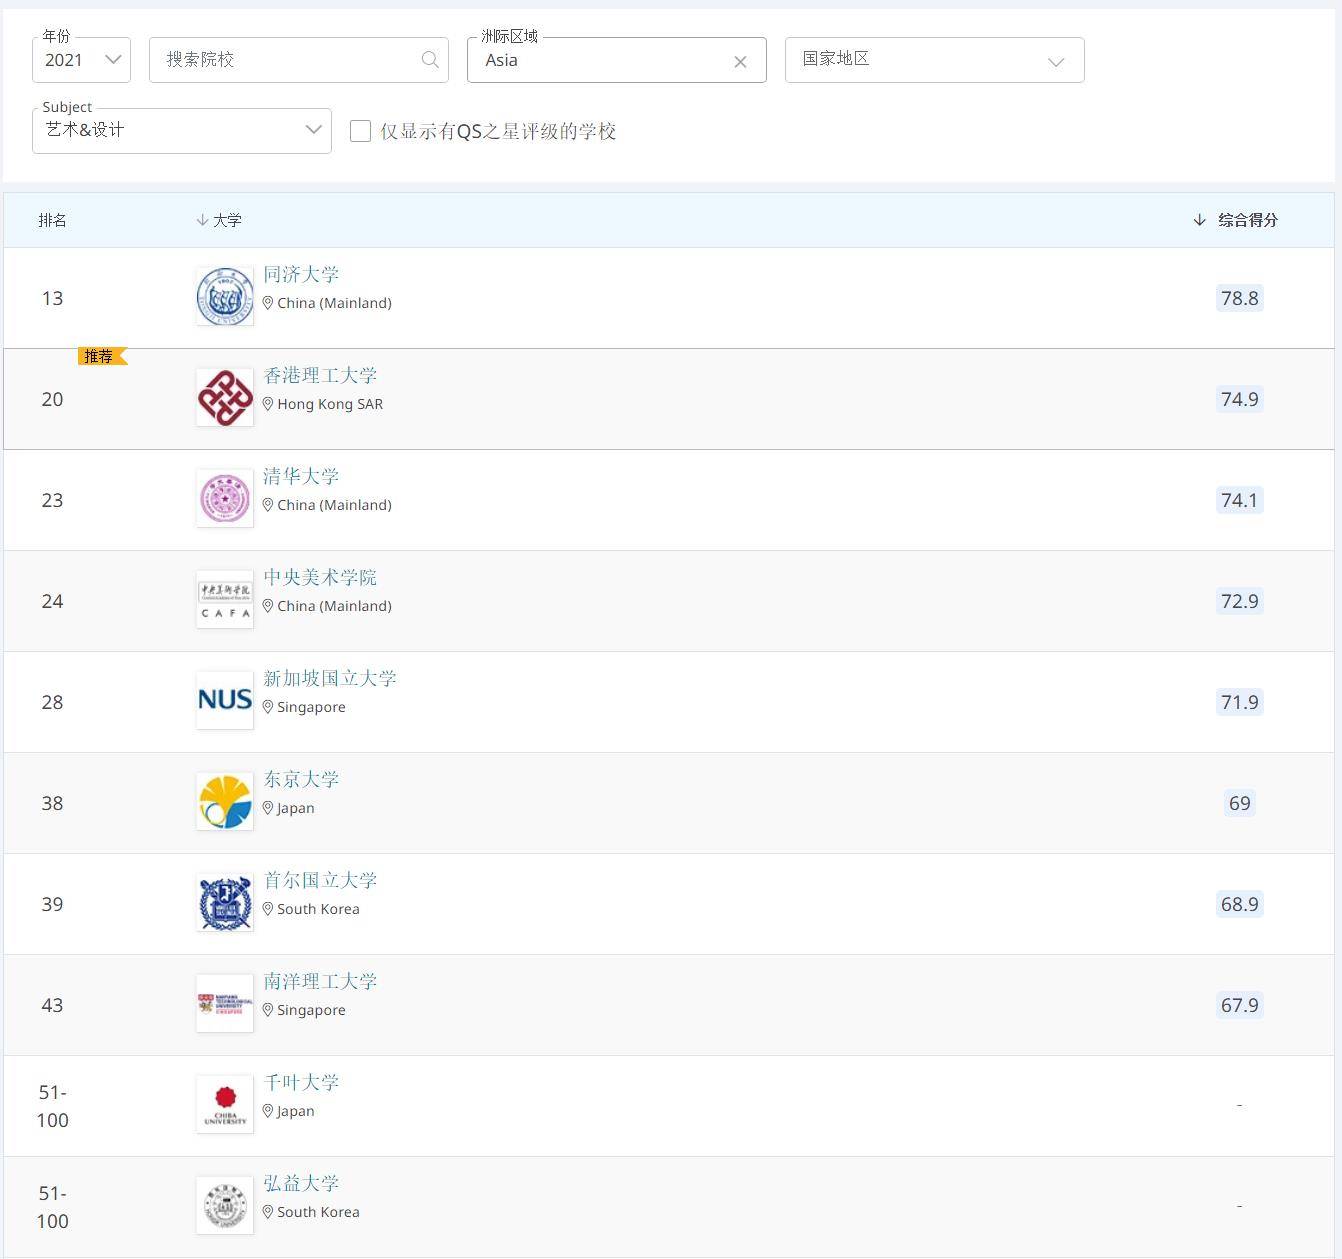This screenshot has height=1259, width=1342.
Task: Click the 清华大学 logo
Action: click(225, 498)
